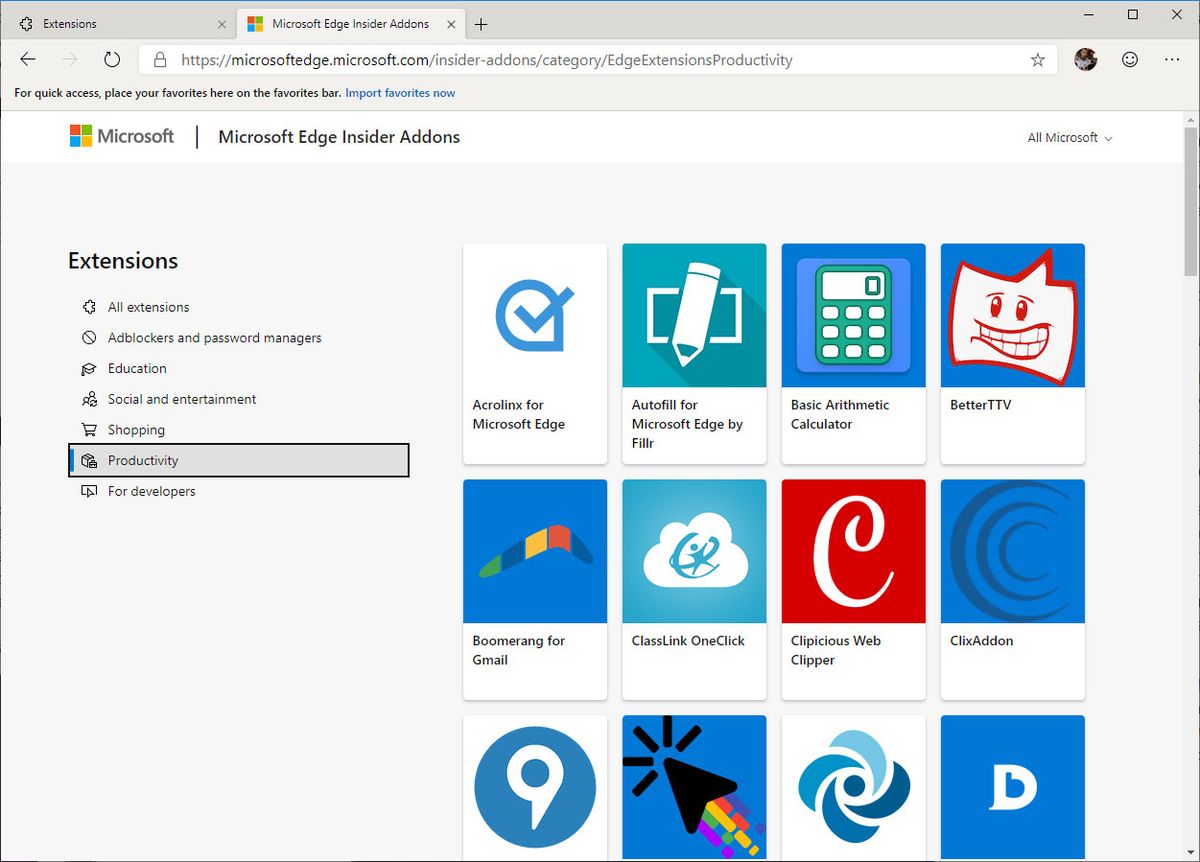Open the BetterTTV extension tile
The height and width of the screenshot is (862, 1200).
pos(1012,353)
